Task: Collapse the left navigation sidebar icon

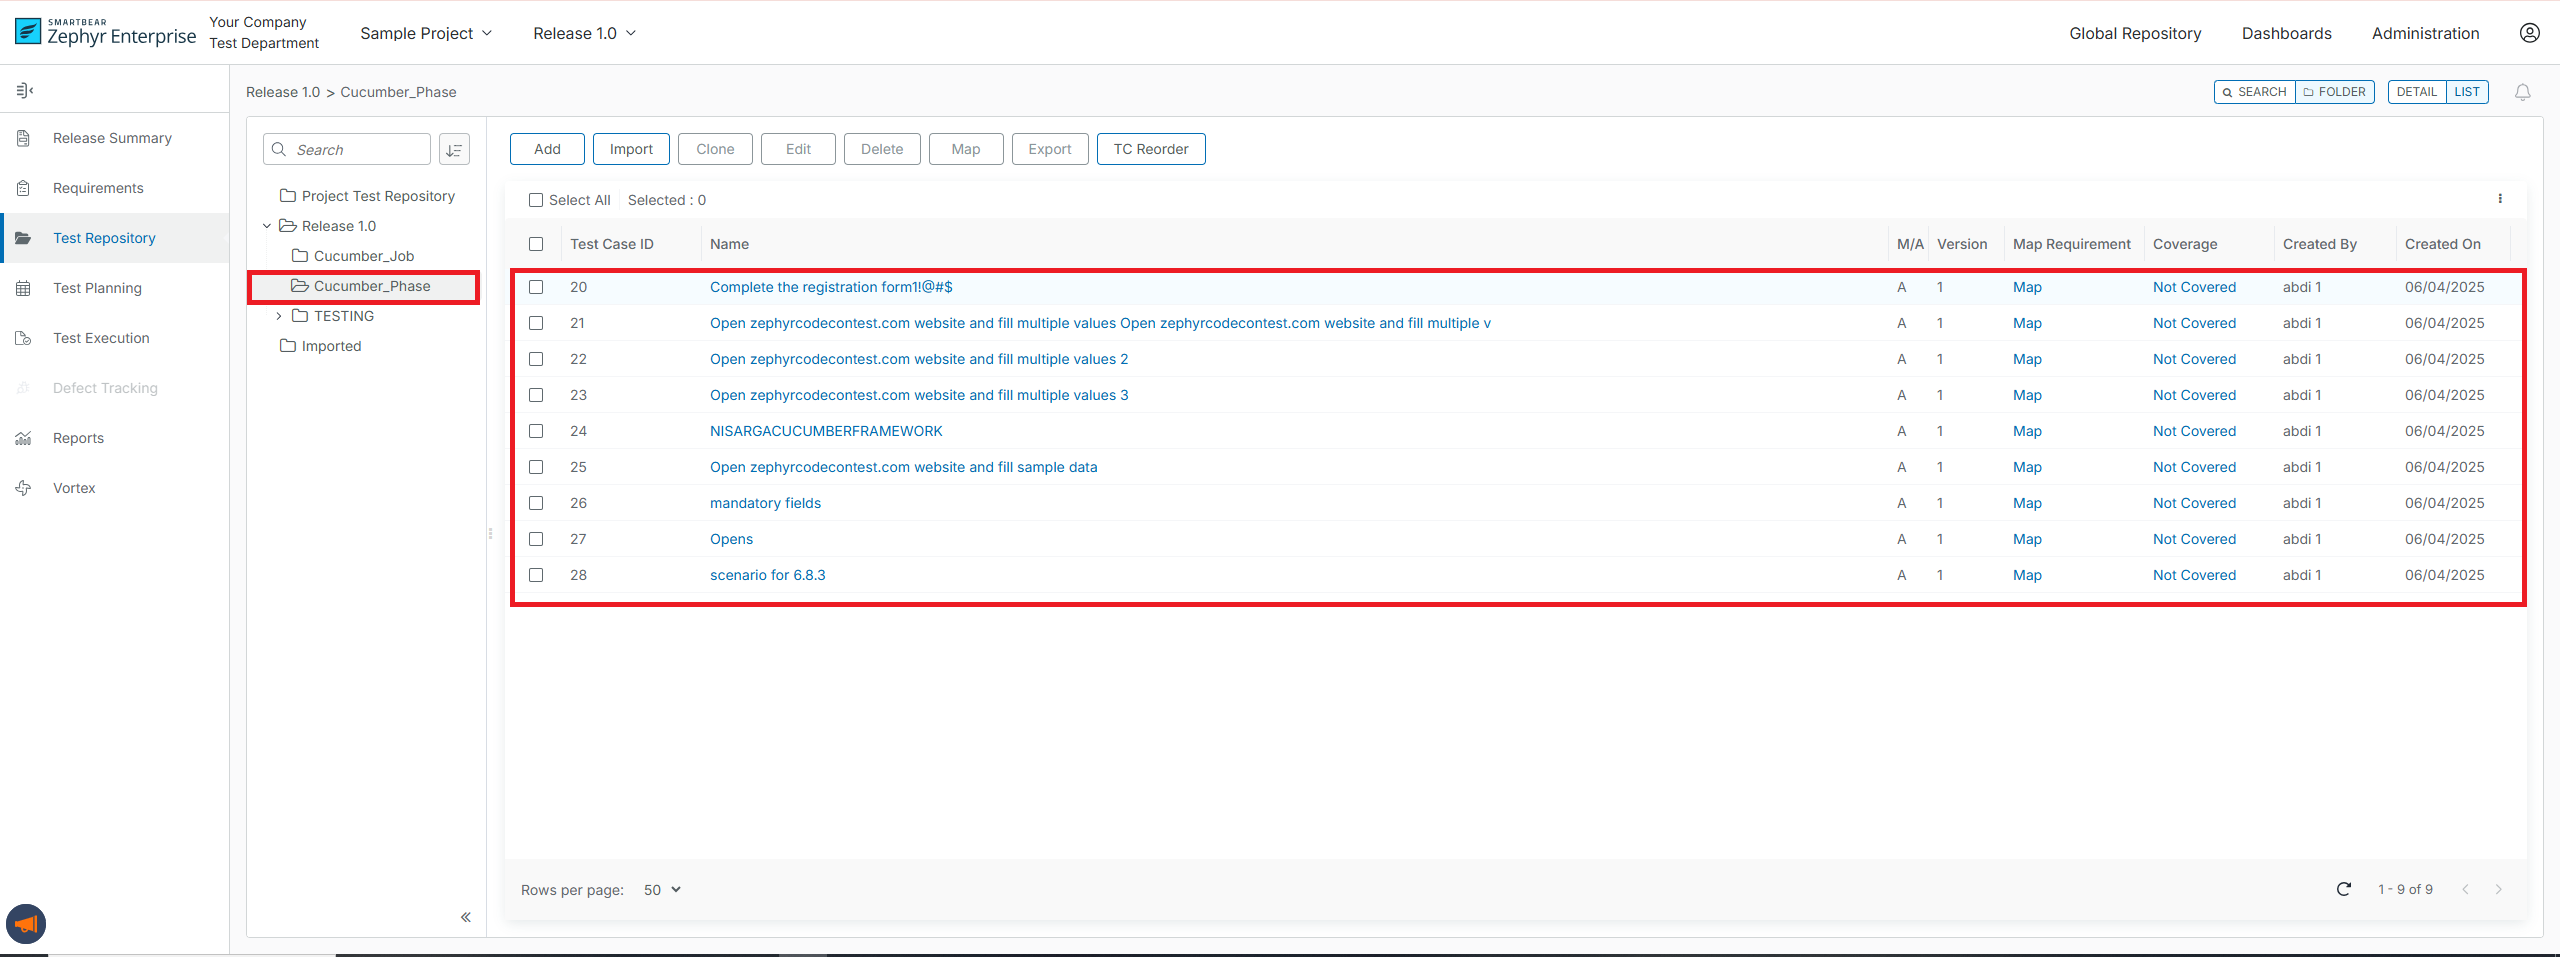Action: click(x=25, y=91)
